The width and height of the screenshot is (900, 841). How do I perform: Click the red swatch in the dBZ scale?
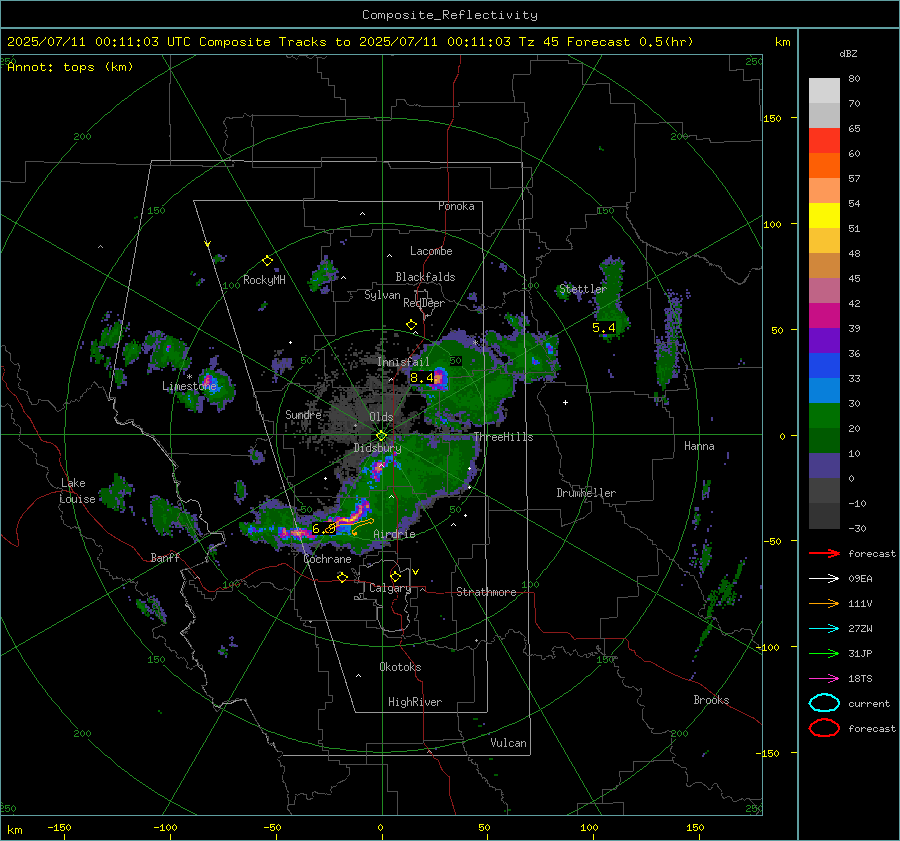pos(824,140)
